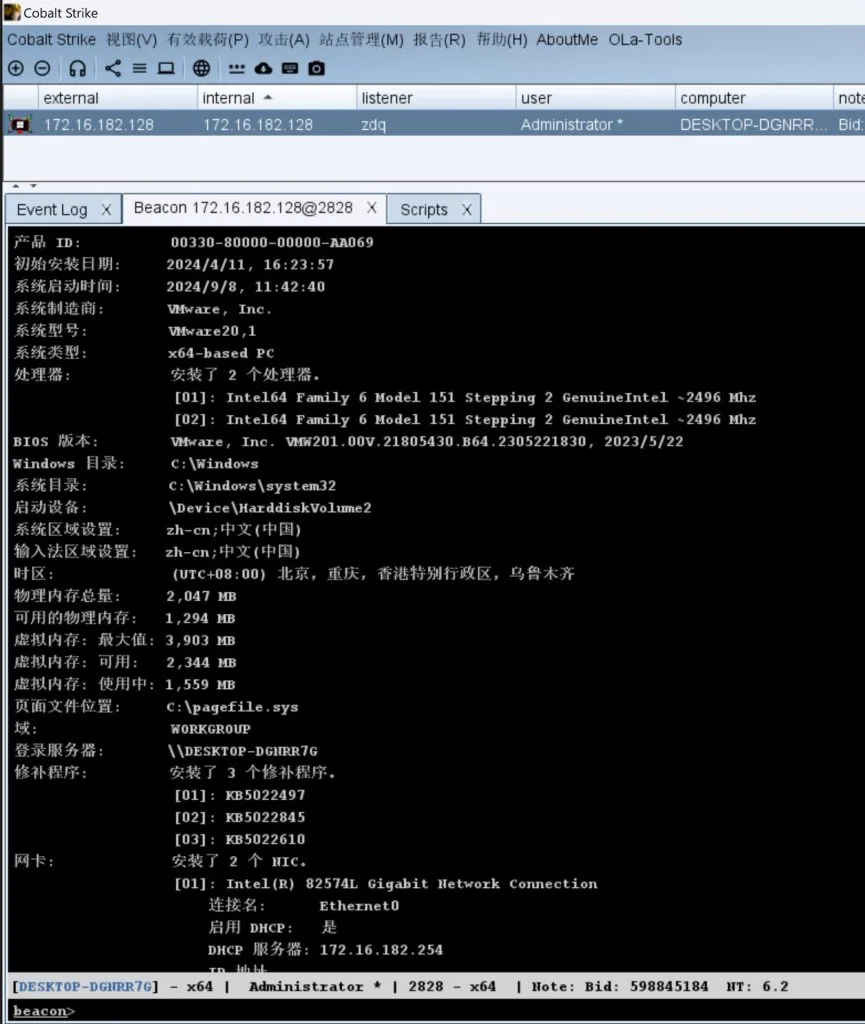865x1024 pixels.
Task: Click WORKGROUP domain value
Action: click(210, 729)
